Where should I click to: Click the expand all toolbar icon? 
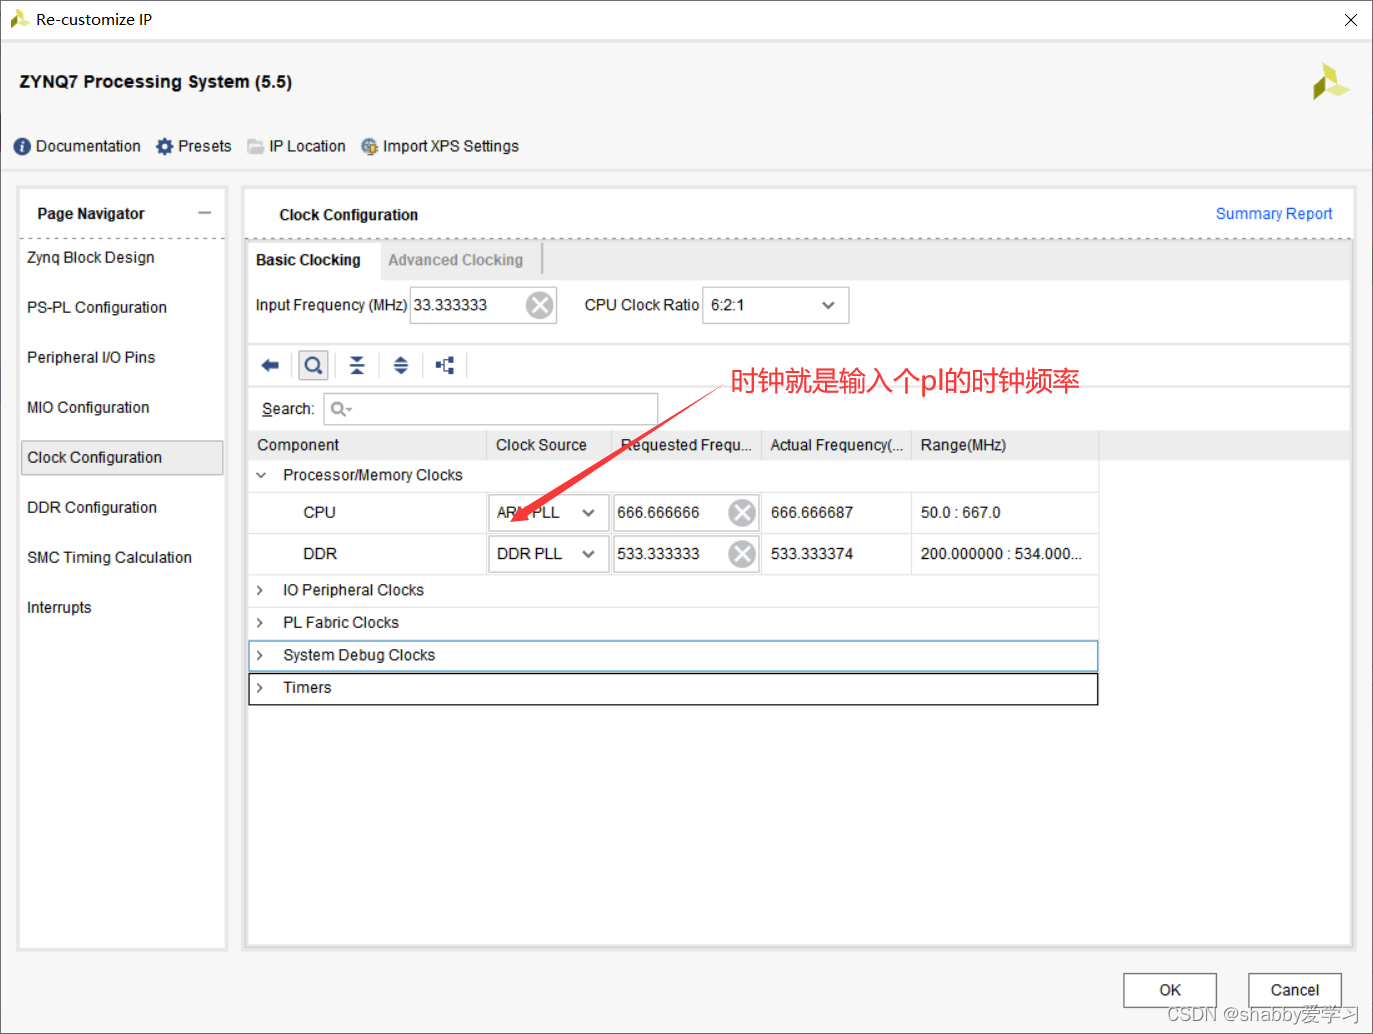point(401,366)
